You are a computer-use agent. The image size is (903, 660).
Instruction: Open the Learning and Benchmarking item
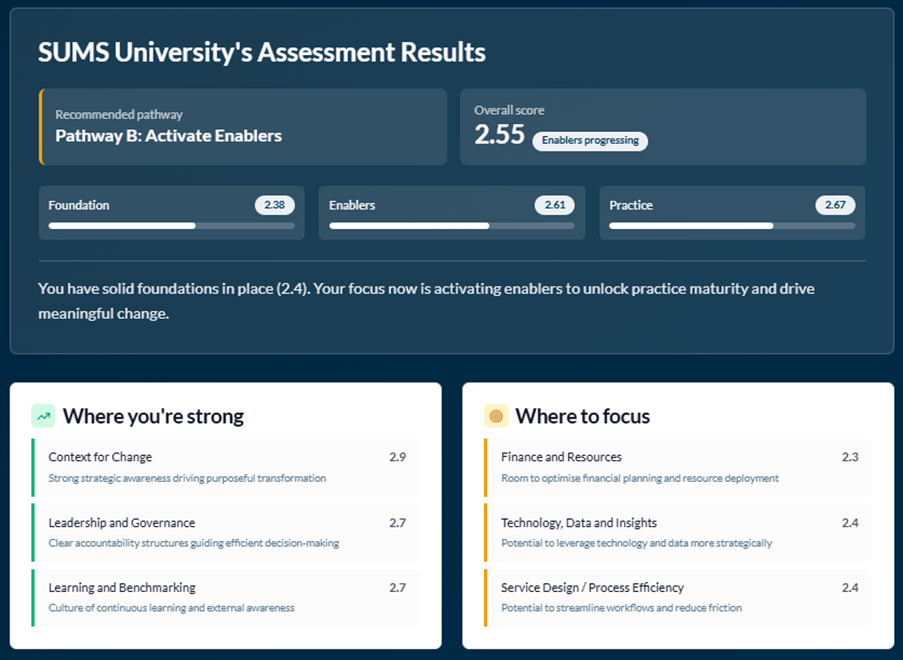tap(226, 598)
